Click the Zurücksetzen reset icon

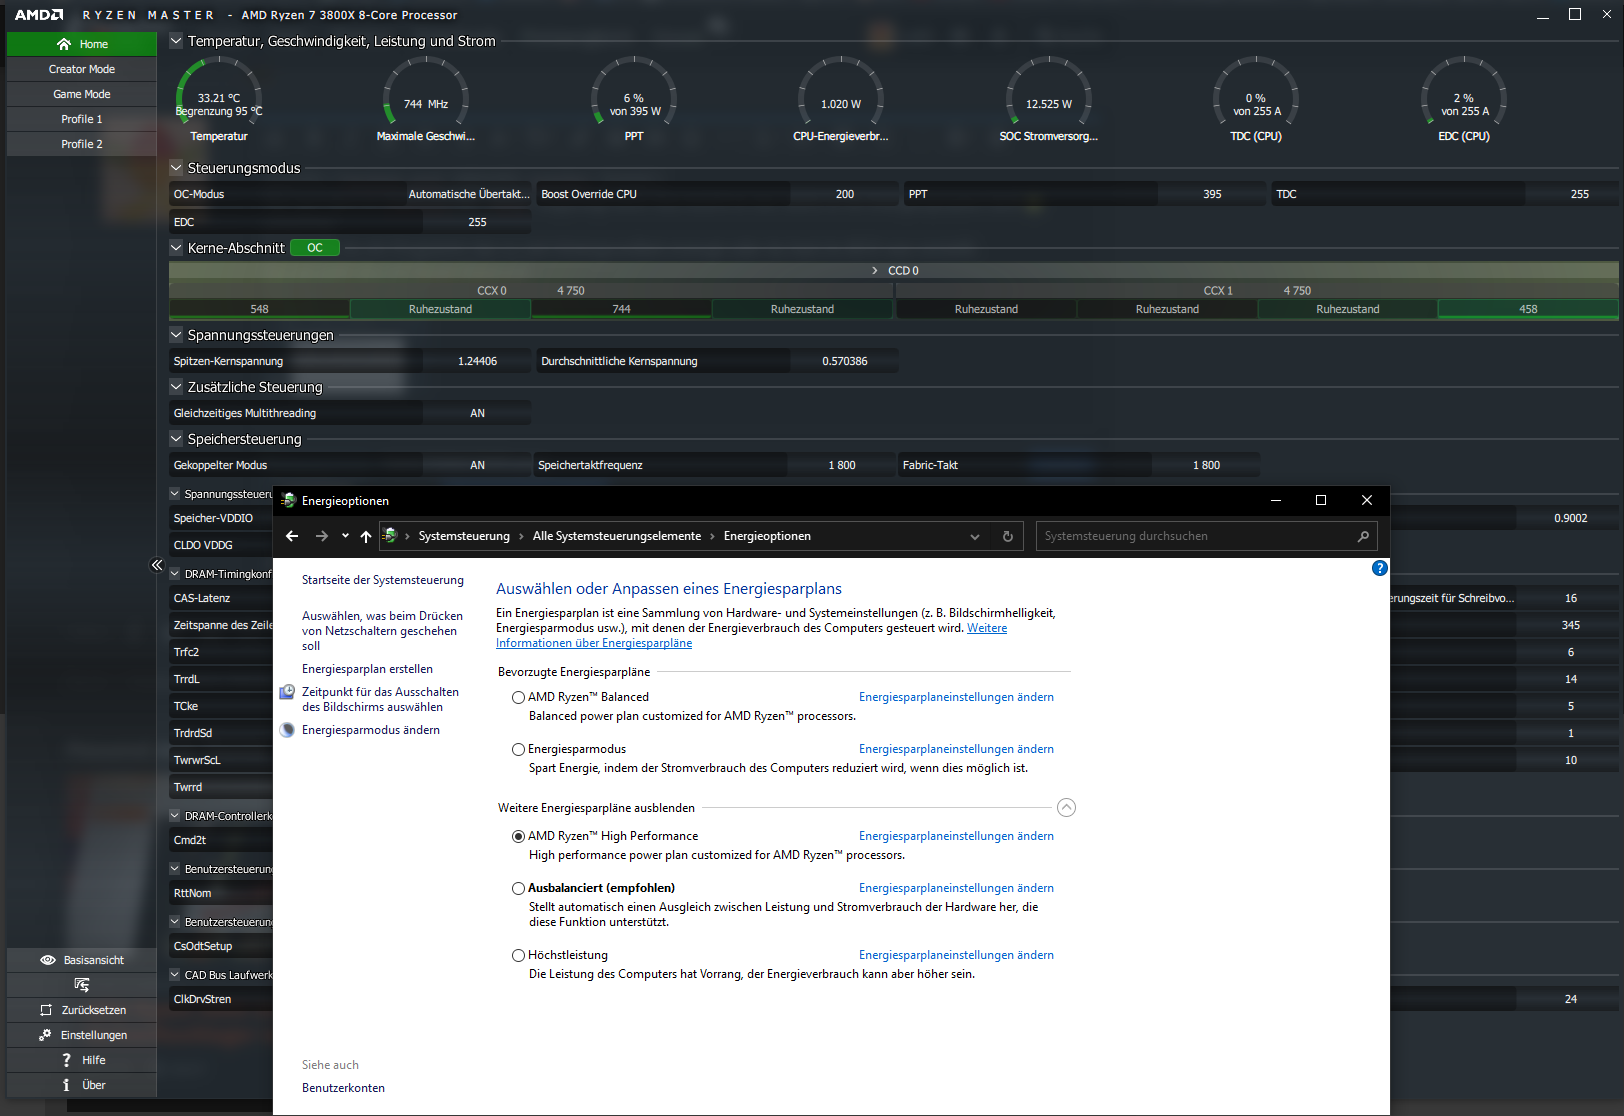click(x=45, y=1010)
